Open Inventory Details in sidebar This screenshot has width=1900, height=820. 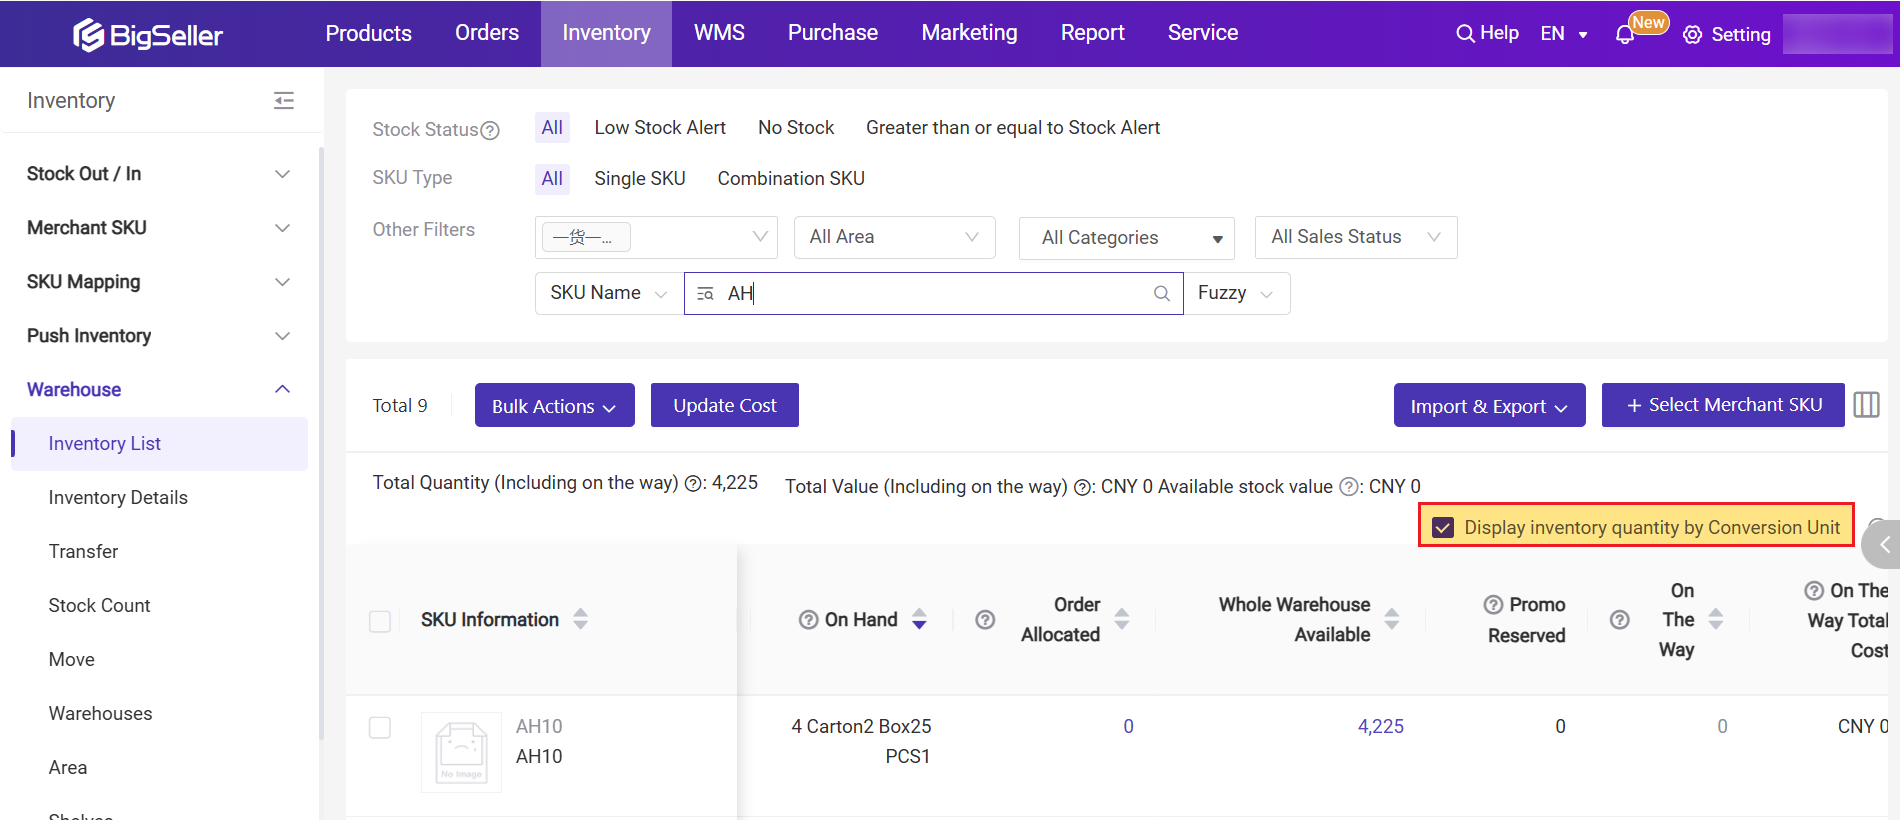(118, 498)
